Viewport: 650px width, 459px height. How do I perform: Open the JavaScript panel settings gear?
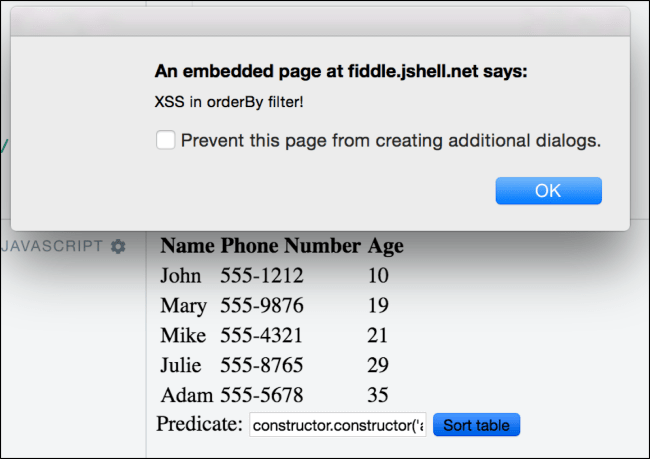[x=118, y=246]
